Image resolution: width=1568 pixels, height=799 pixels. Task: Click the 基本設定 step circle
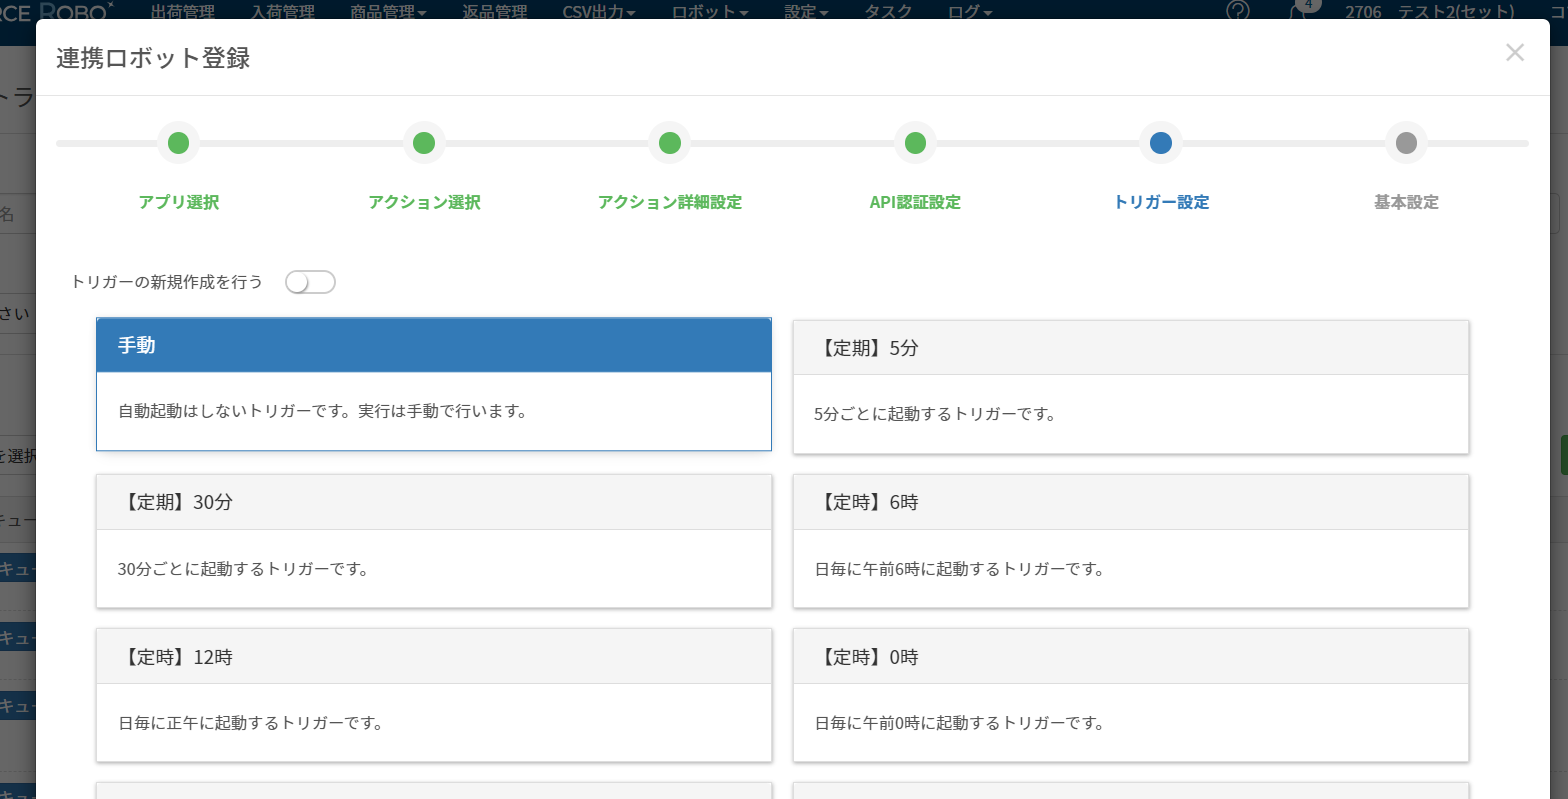1406,143
